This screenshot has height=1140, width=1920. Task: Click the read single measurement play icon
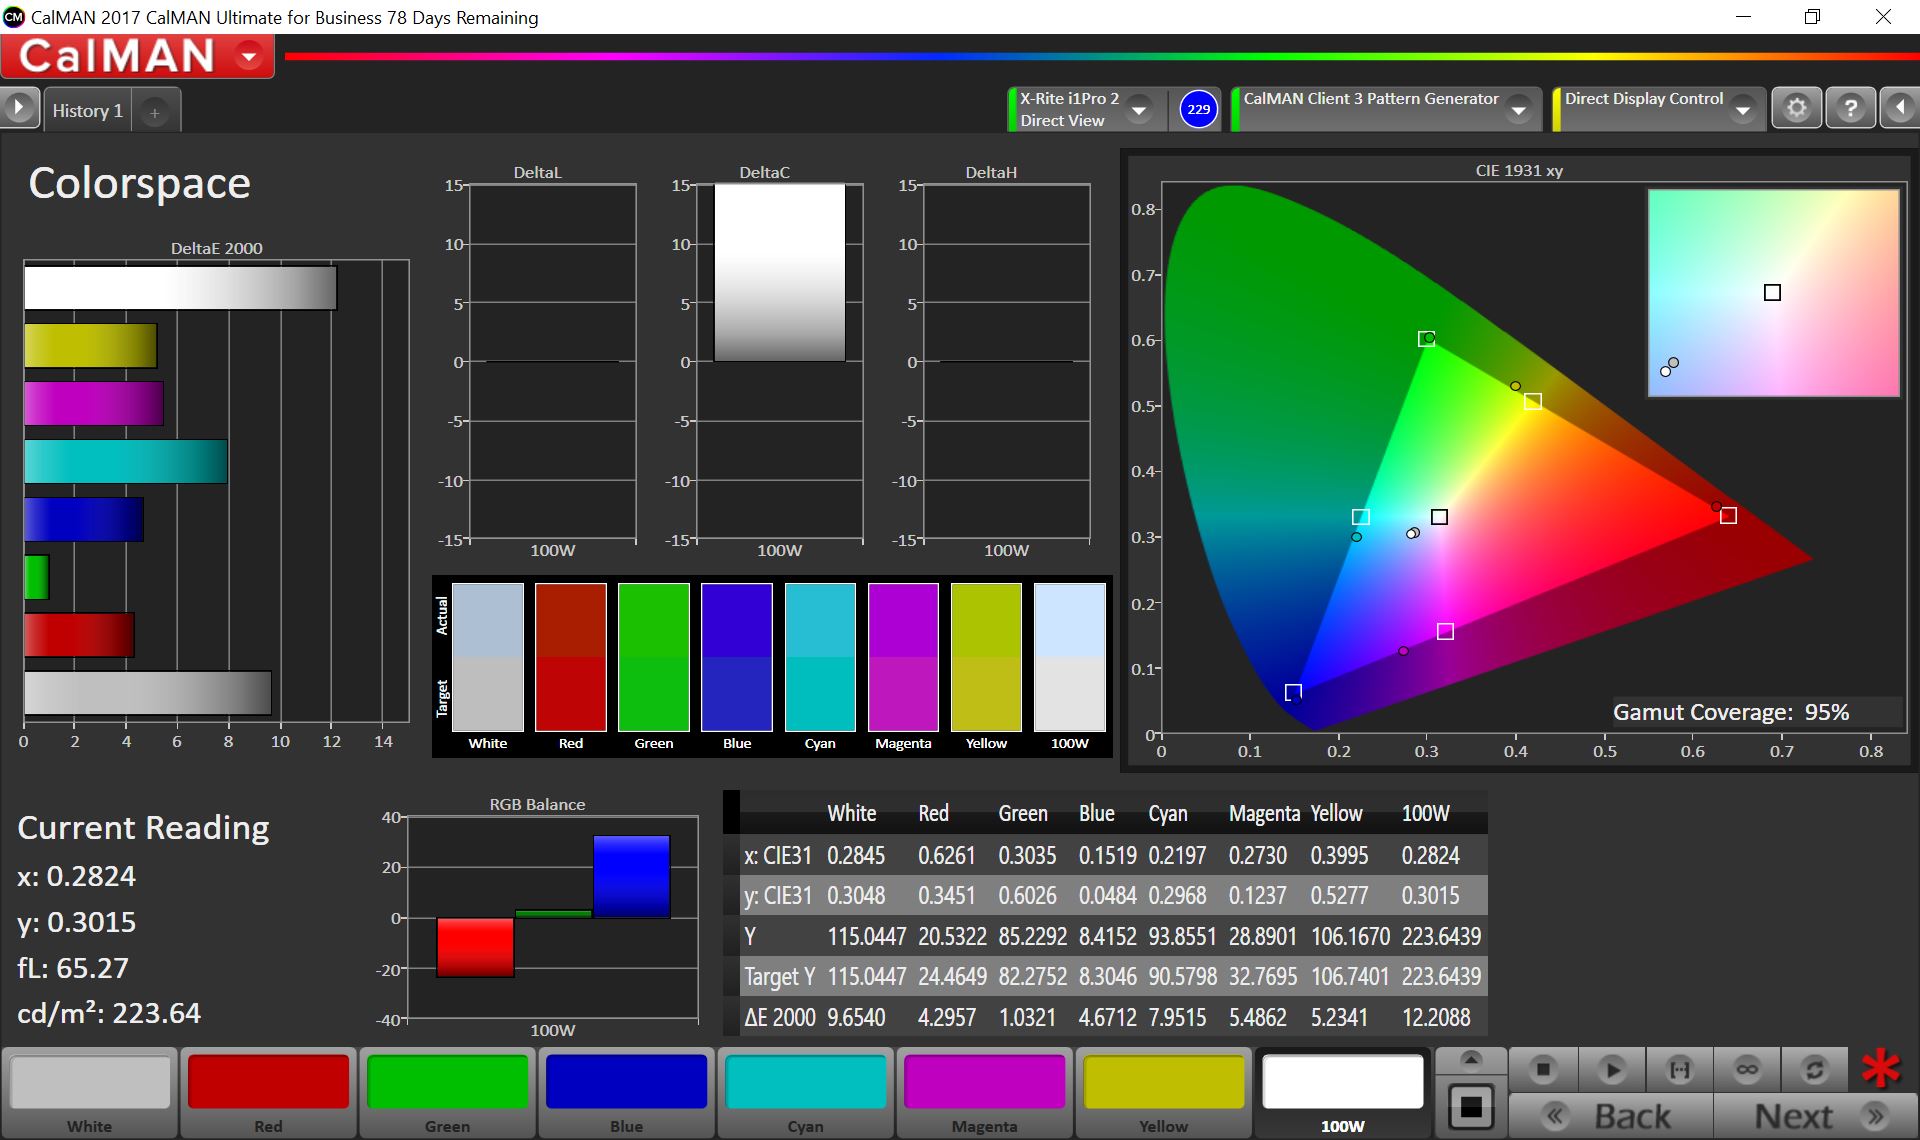click(1611, 1070)
